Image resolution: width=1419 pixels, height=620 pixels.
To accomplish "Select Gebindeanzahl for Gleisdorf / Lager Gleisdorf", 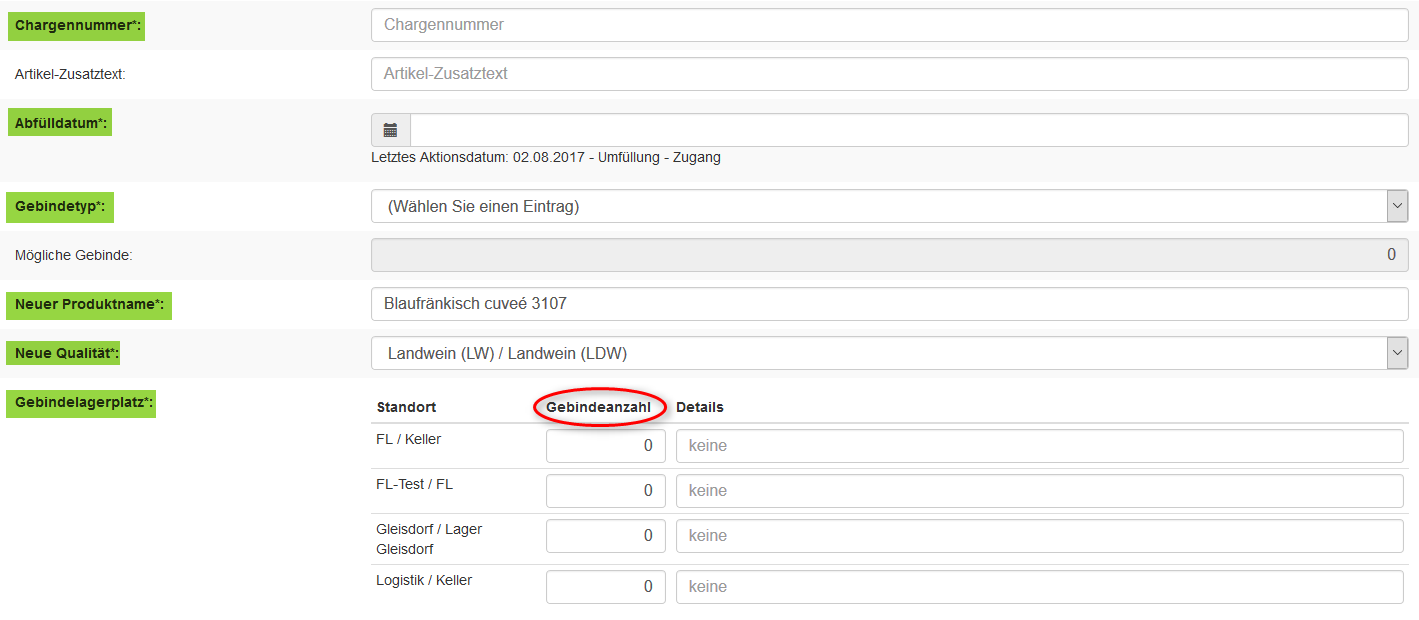I will (x=605, y=536).
